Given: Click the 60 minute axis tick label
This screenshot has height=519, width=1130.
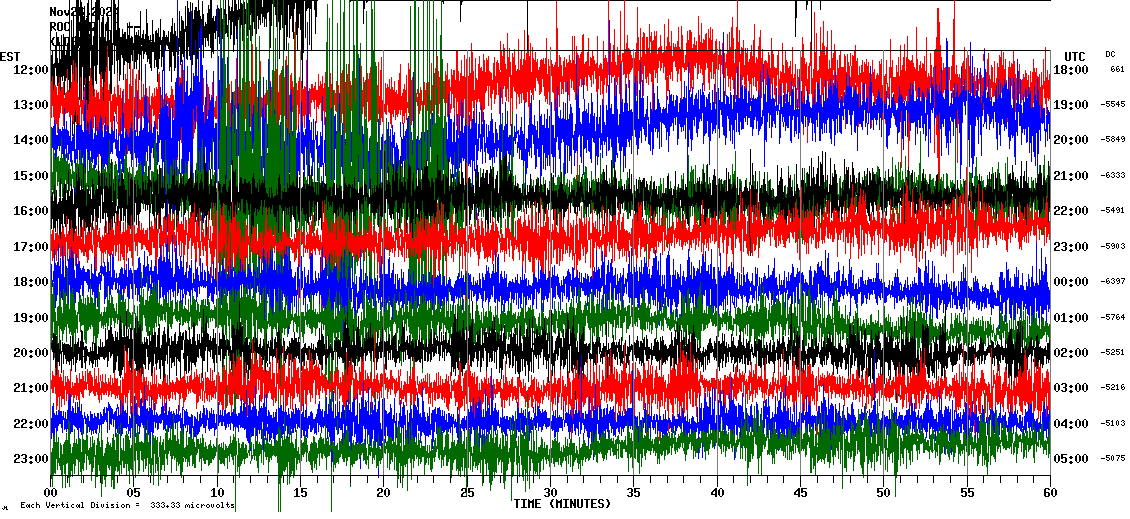Looking at the screenshot, I should (x=1050, y=493).
